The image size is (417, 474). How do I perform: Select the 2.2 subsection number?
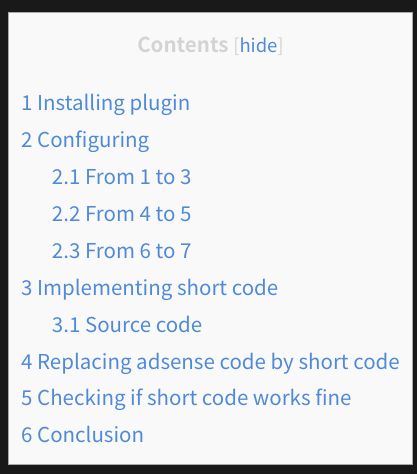coord(66,214)
